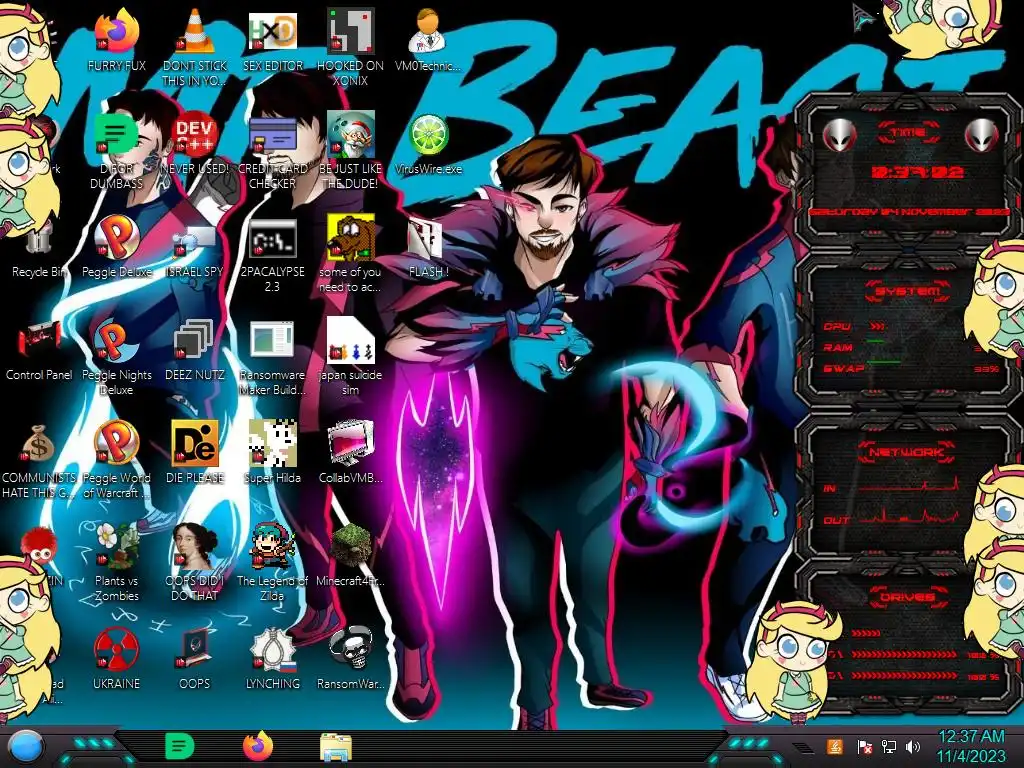Open the DONT STICK THIS IN YO... VLC icon

(195, 33)
